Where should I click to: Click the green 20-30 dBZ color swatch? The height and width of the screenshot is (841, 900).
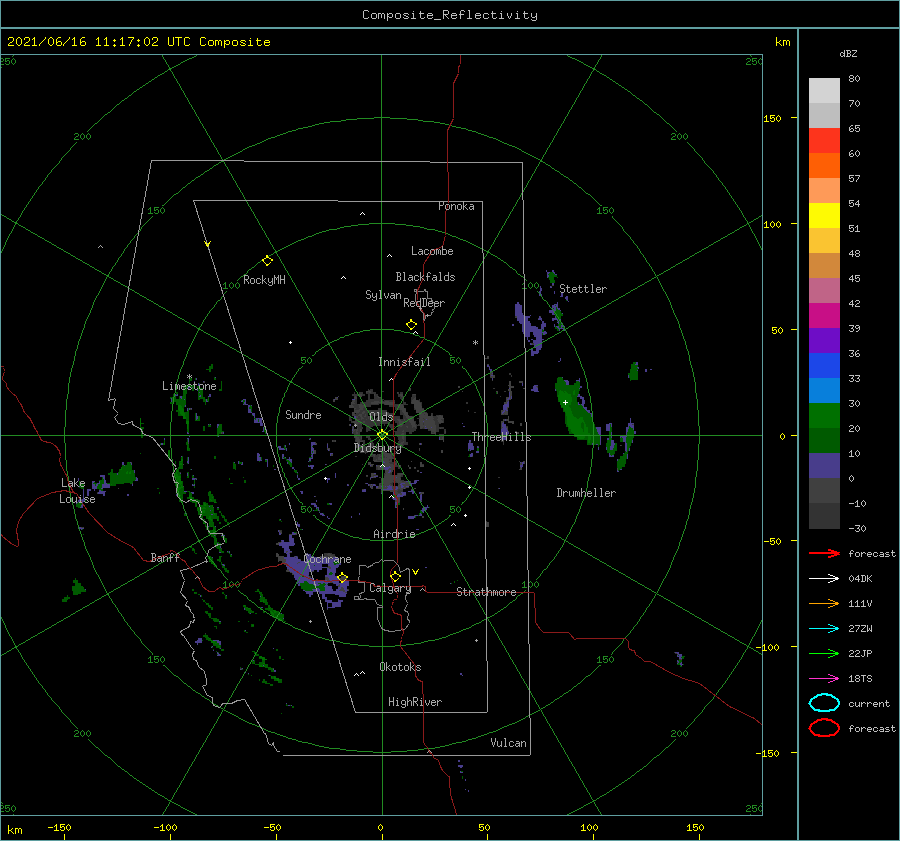(824, 416)
